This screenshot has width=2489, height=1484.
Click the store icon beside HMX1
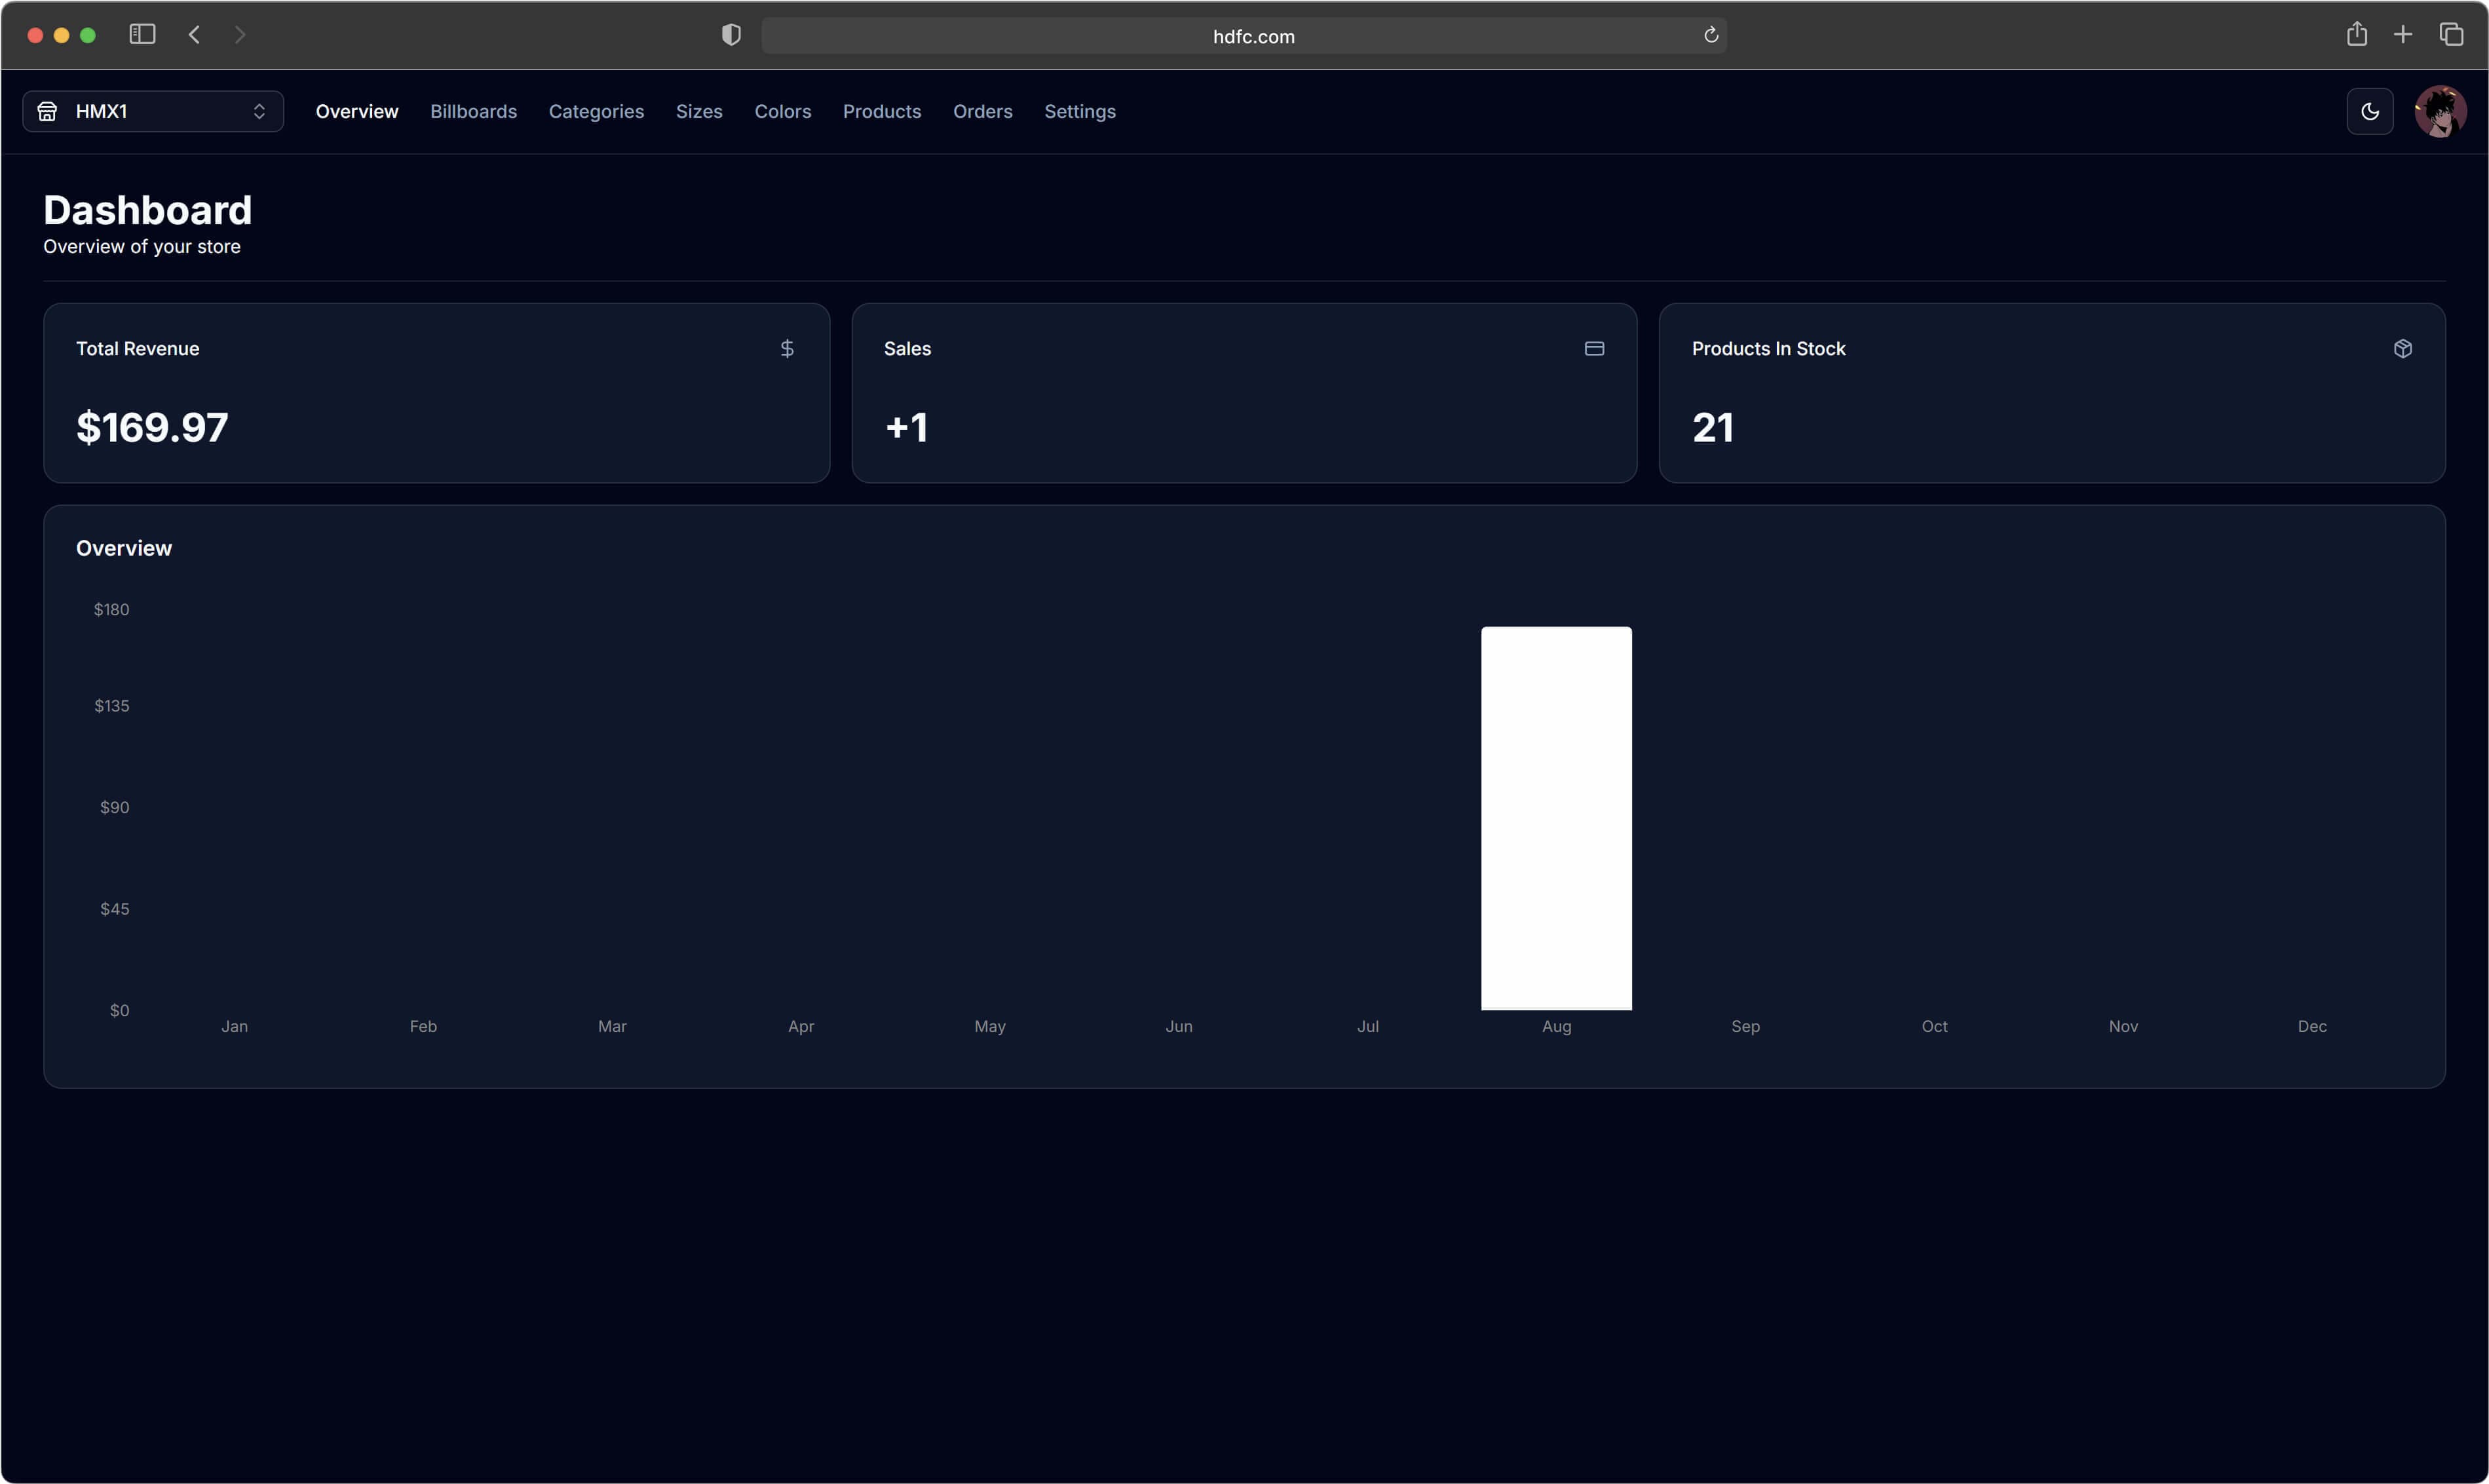(x=46, y=111)
